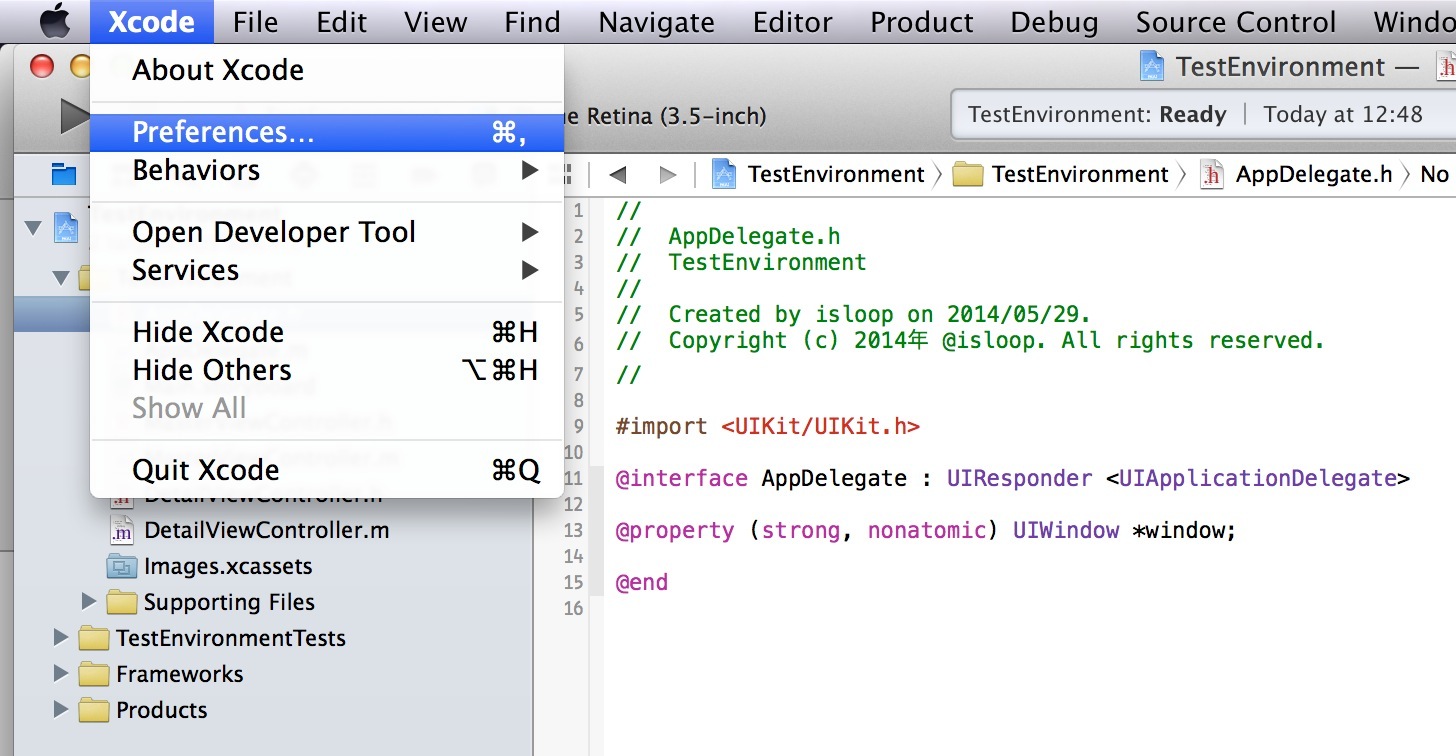Click the @interface AppDelegate line

(1012, 478)
